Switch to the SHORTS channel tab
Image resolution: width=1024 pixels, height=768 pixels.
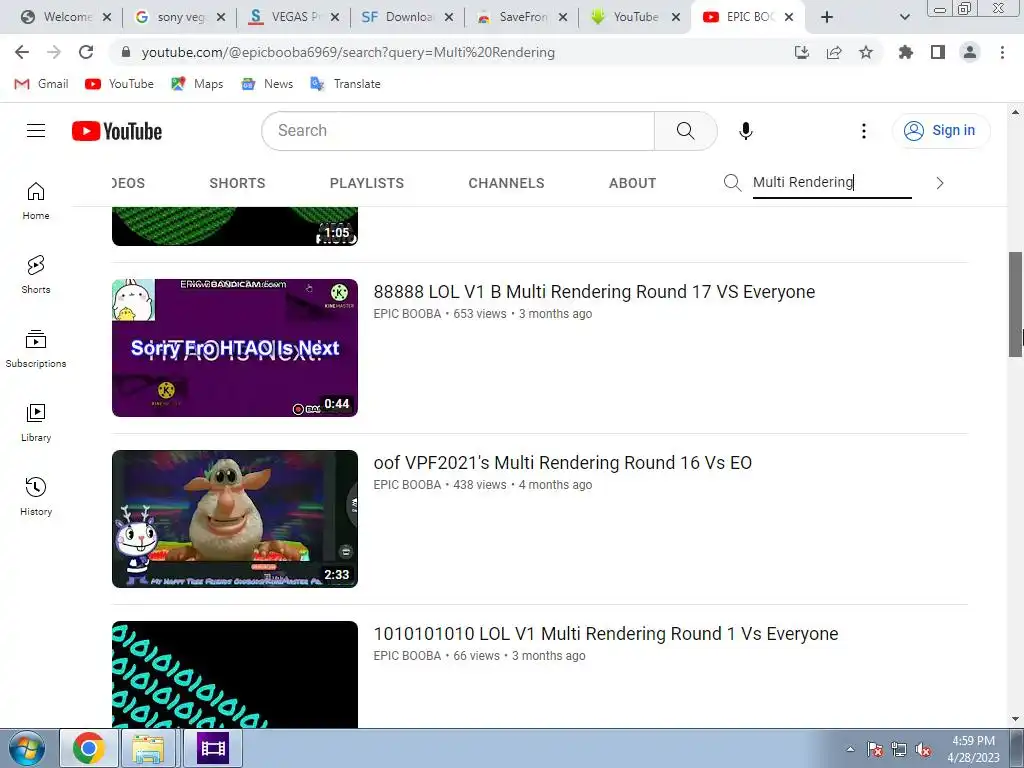pos(237,183)
